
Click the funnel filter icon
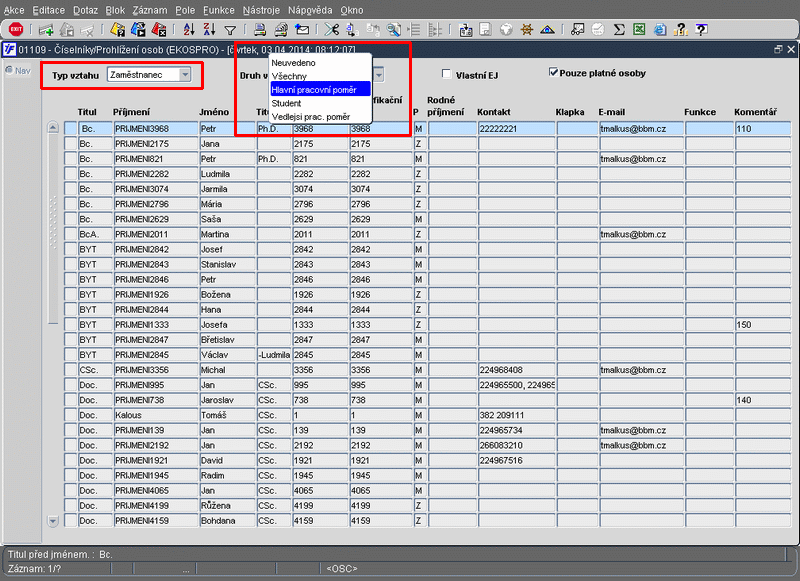230,30
